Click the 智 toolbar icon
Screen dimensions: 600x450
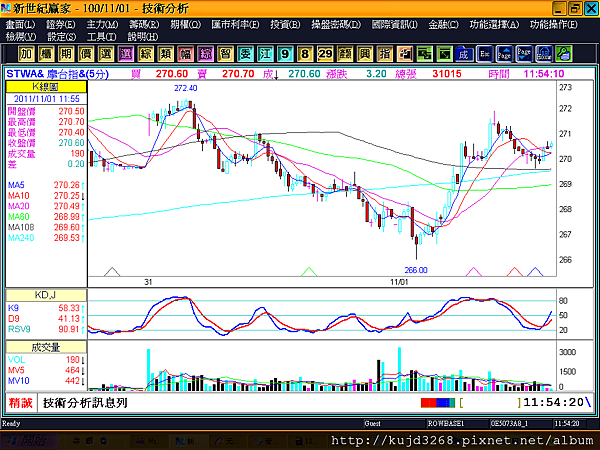click(x=225, y=54)
